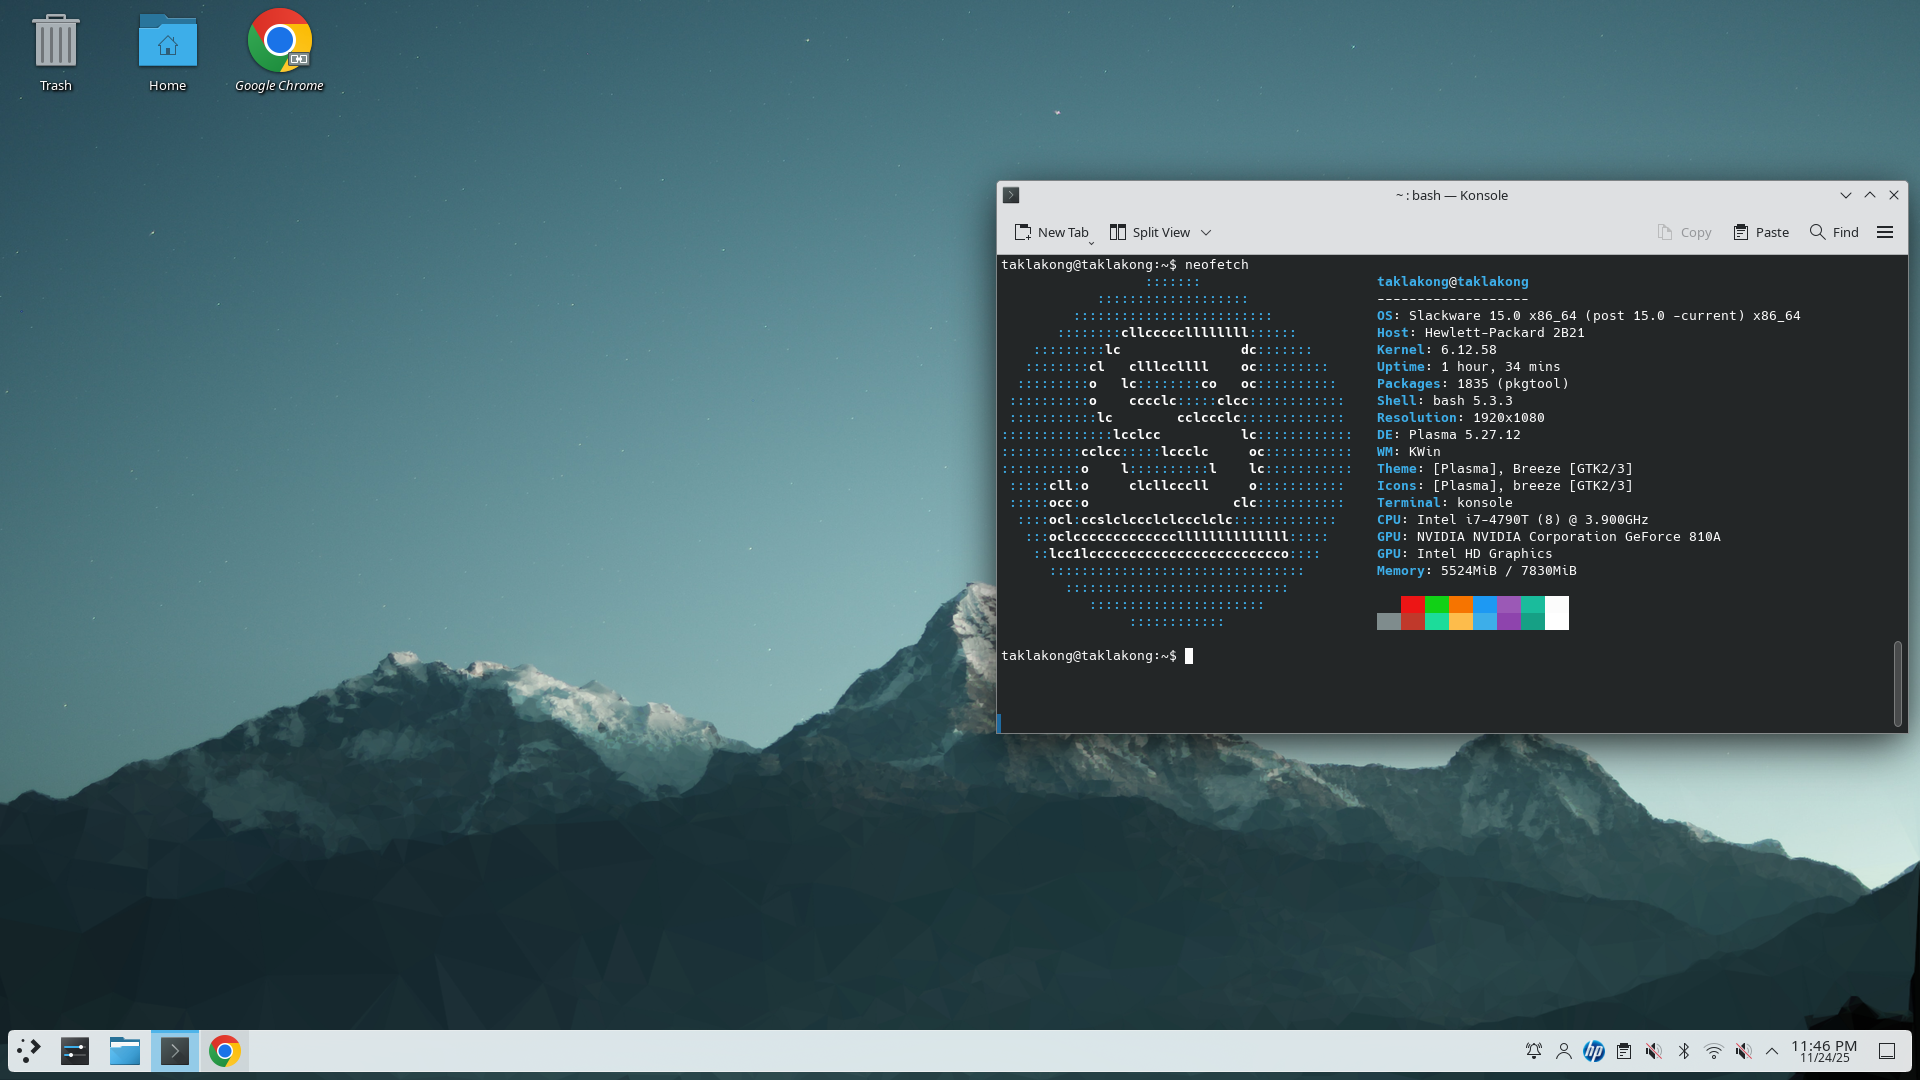Click the "Terminal: konsole" line
The width and height of the screenshot is (1920, 1080).
tap(1445, 503)
